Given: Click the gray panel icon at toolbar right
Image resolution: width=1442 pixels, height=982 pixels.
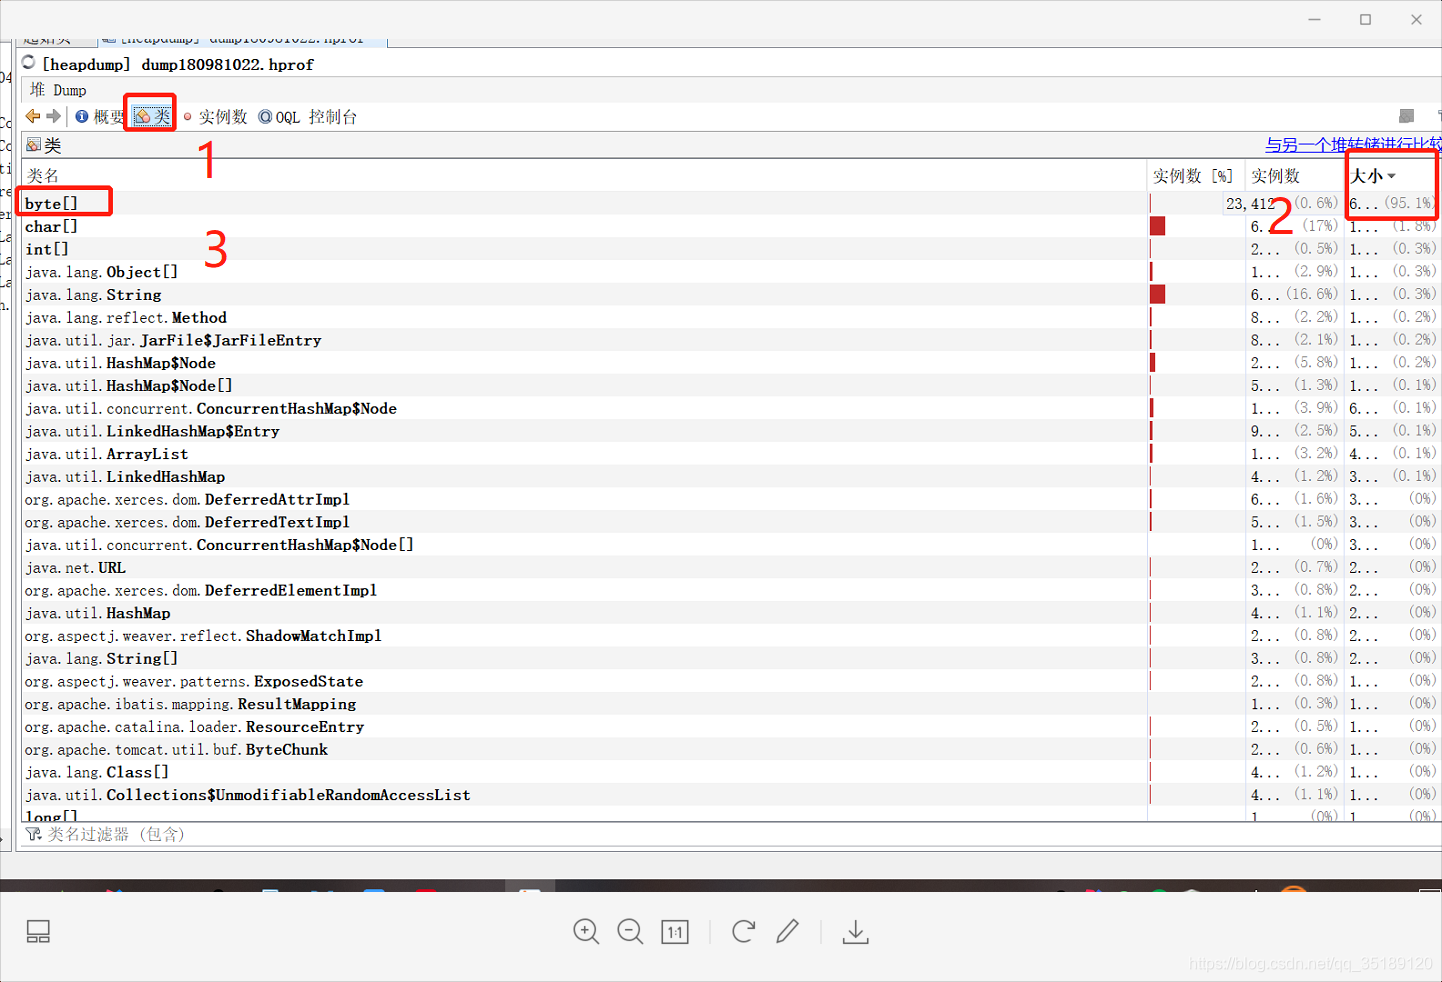Looking at the screenshot, I should click(1406, 116).
